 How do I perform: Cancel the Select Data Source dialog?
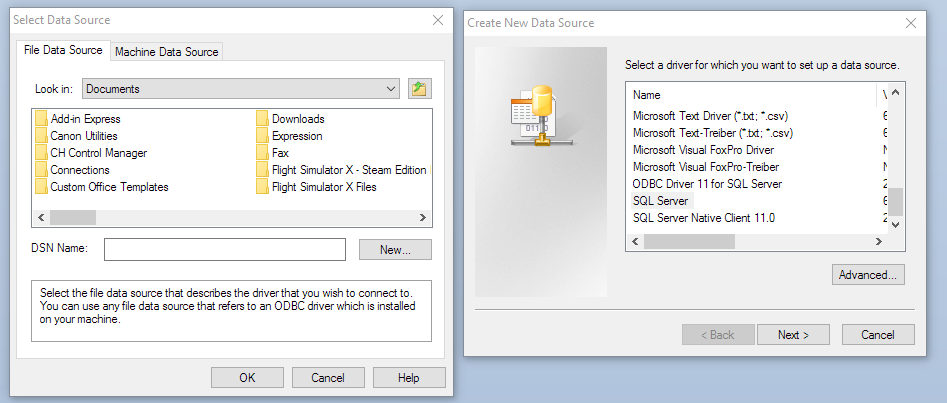click(x=328, y=378)
